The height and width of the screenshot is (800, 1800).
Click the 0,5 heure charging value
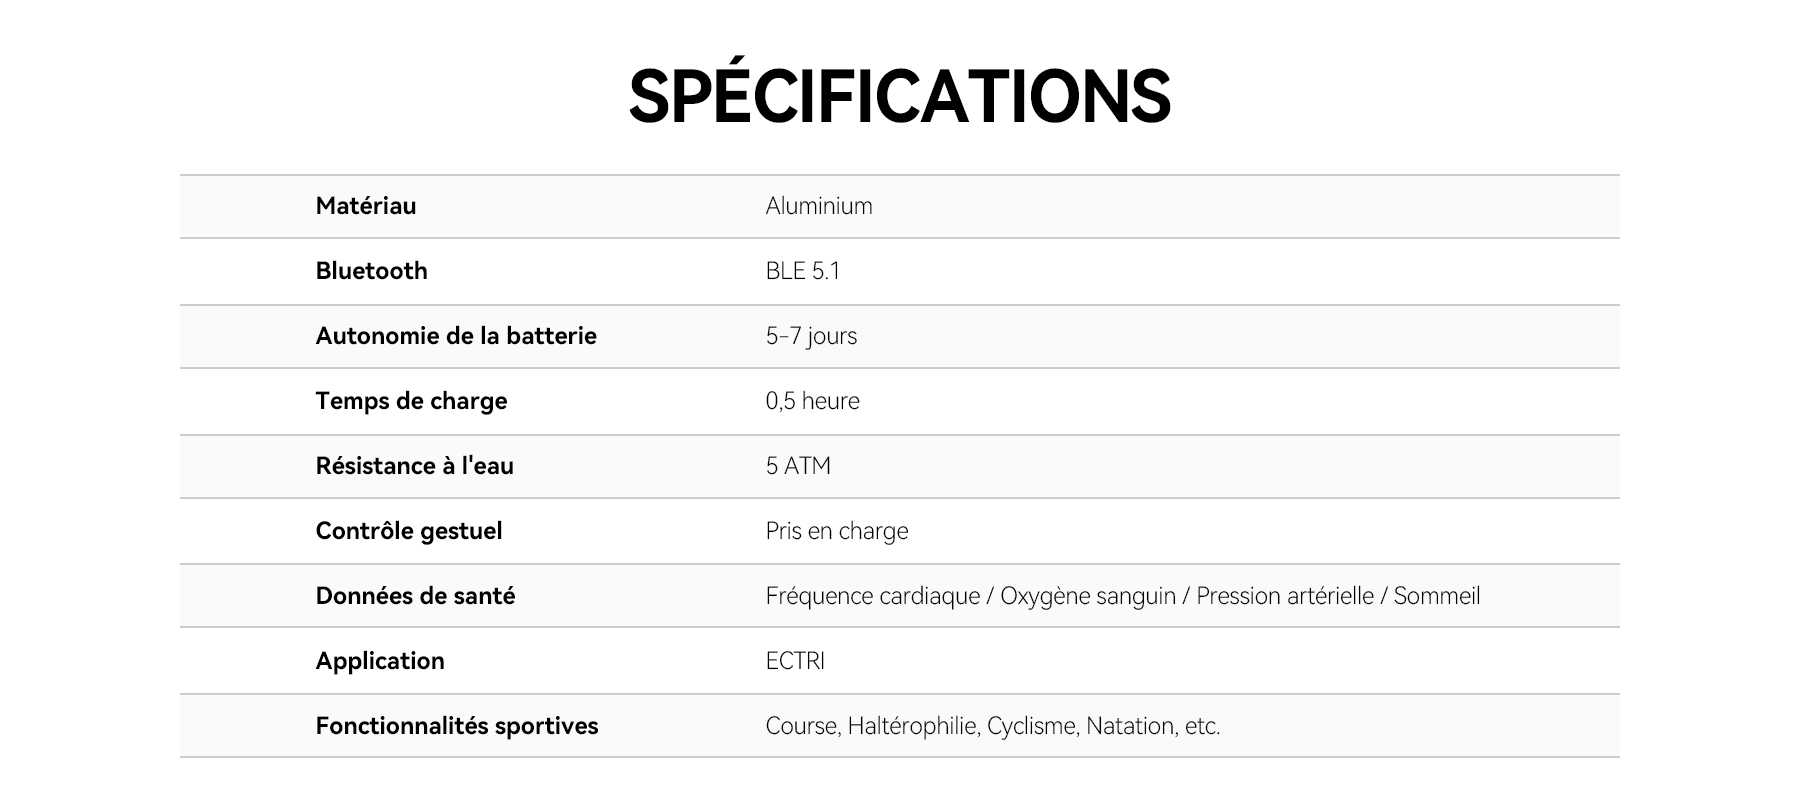(x=812, y=401)
